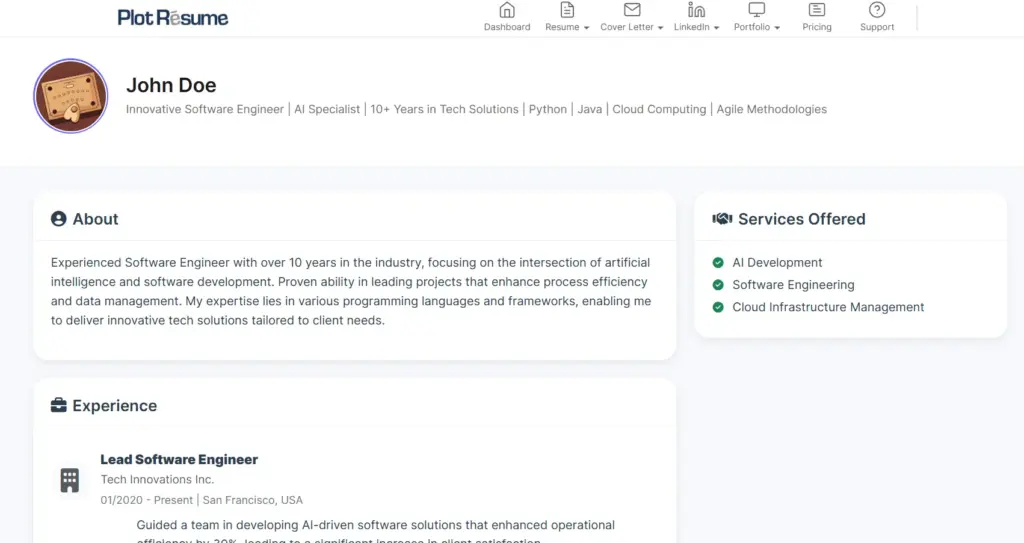The image size is (1024, 543).
Task: Click the About person icon
Action: 59,219
